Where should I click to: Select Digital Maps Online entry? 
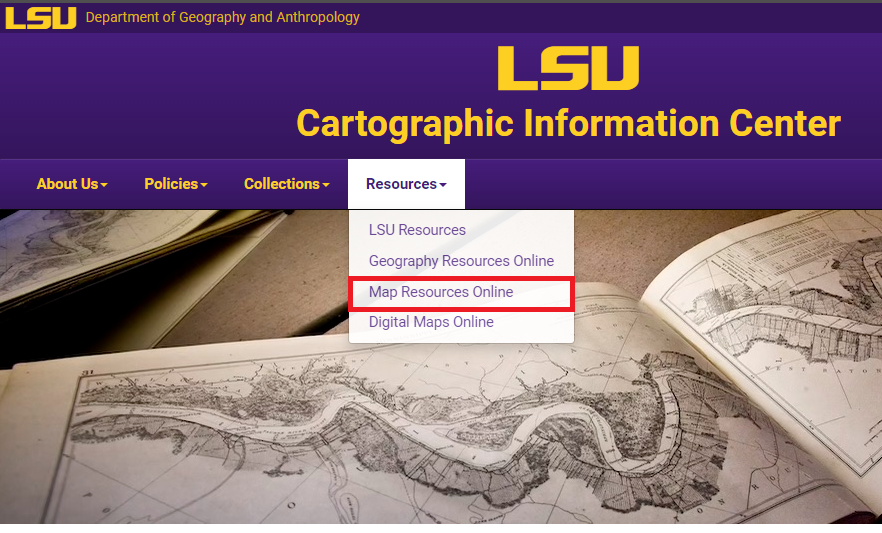[461, 322]
